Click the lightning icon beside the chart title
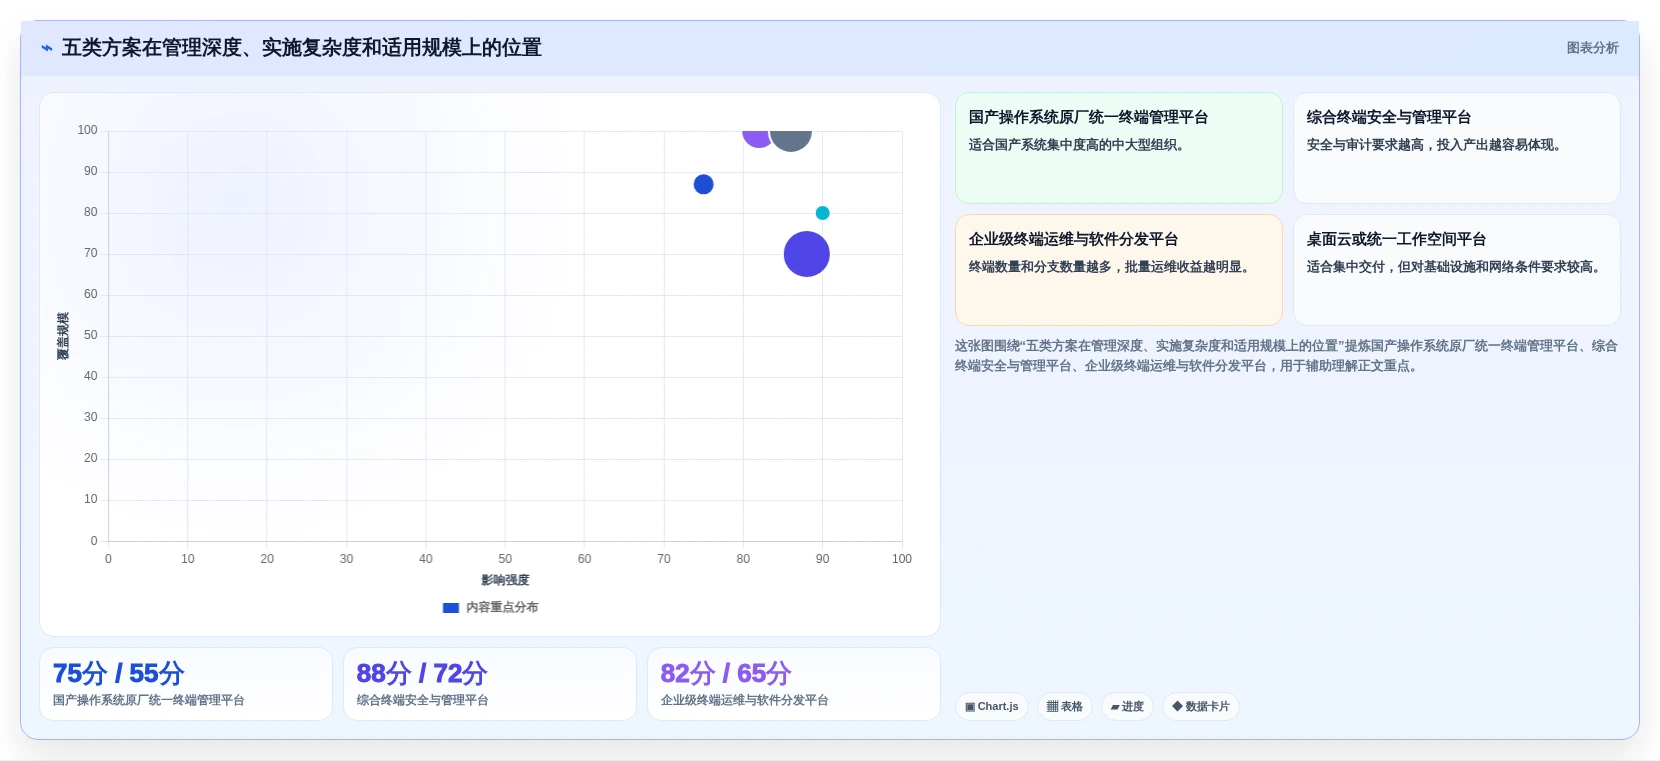Viewport: 1660px width, 761px height. 47,48
